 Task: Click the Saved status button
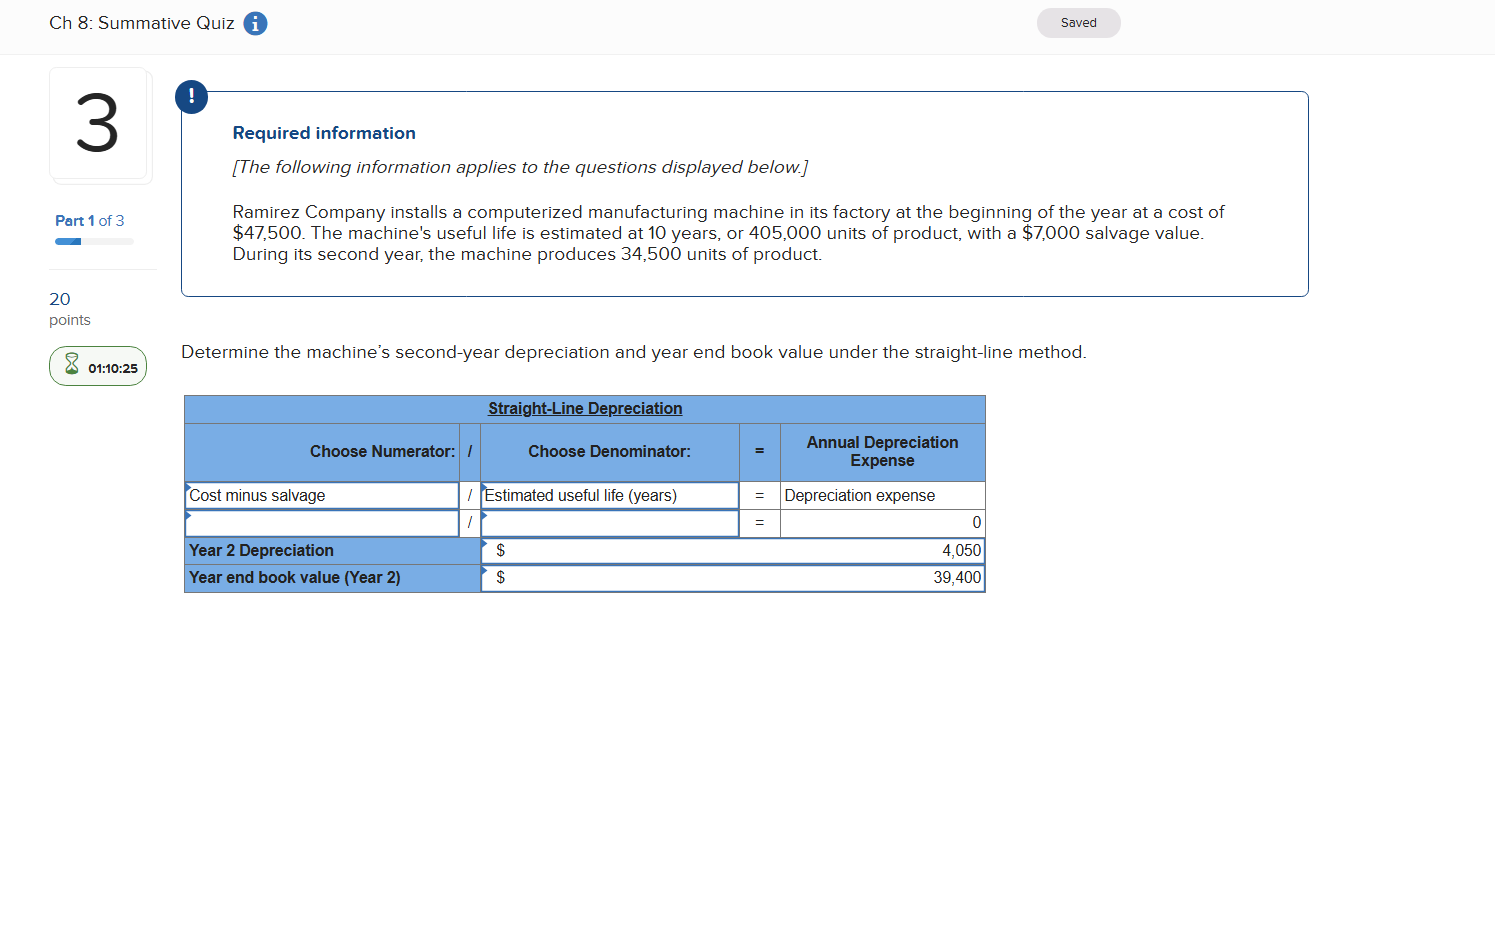point(1078,22)
